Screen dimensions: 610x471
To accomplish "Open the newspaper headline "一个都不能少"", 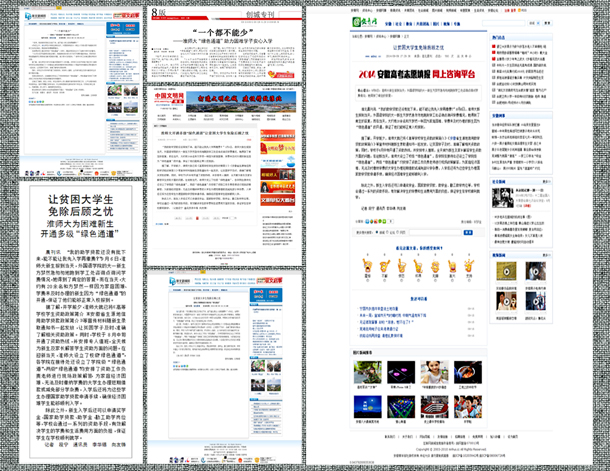I will [224, 31].
